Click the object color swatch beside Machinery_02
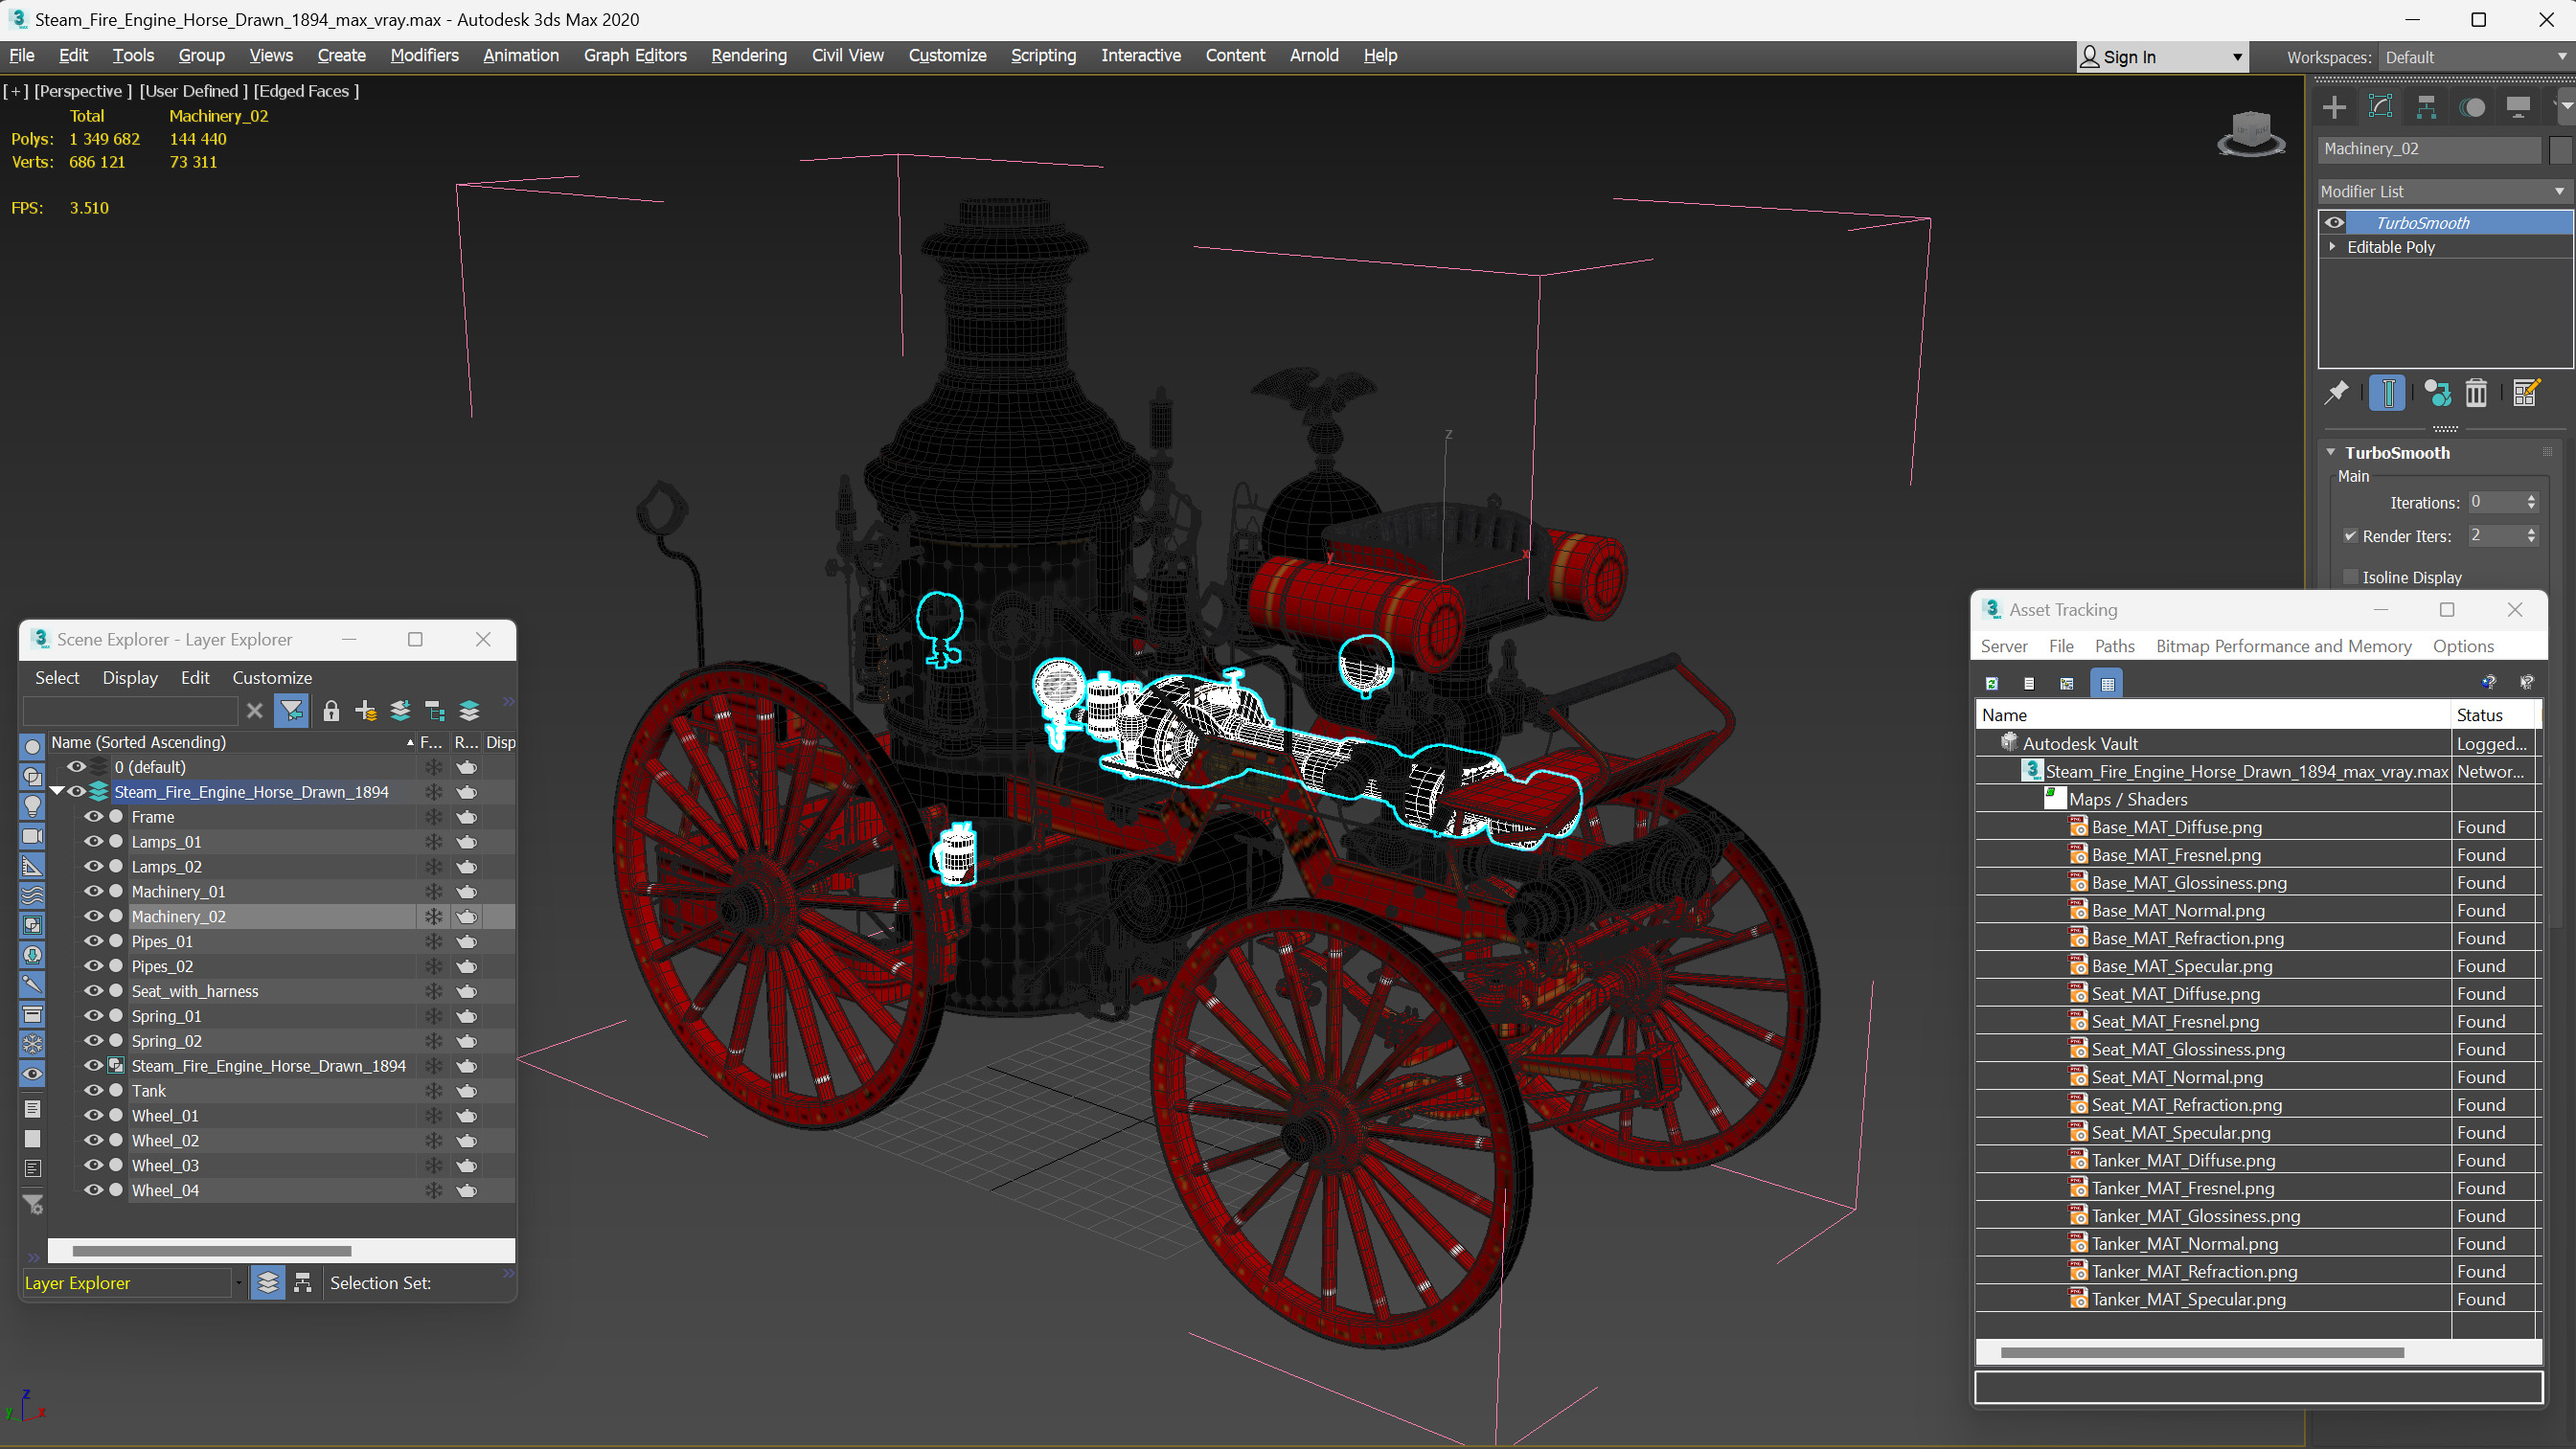2576x1449 pixels. (x=2560, y=149)
